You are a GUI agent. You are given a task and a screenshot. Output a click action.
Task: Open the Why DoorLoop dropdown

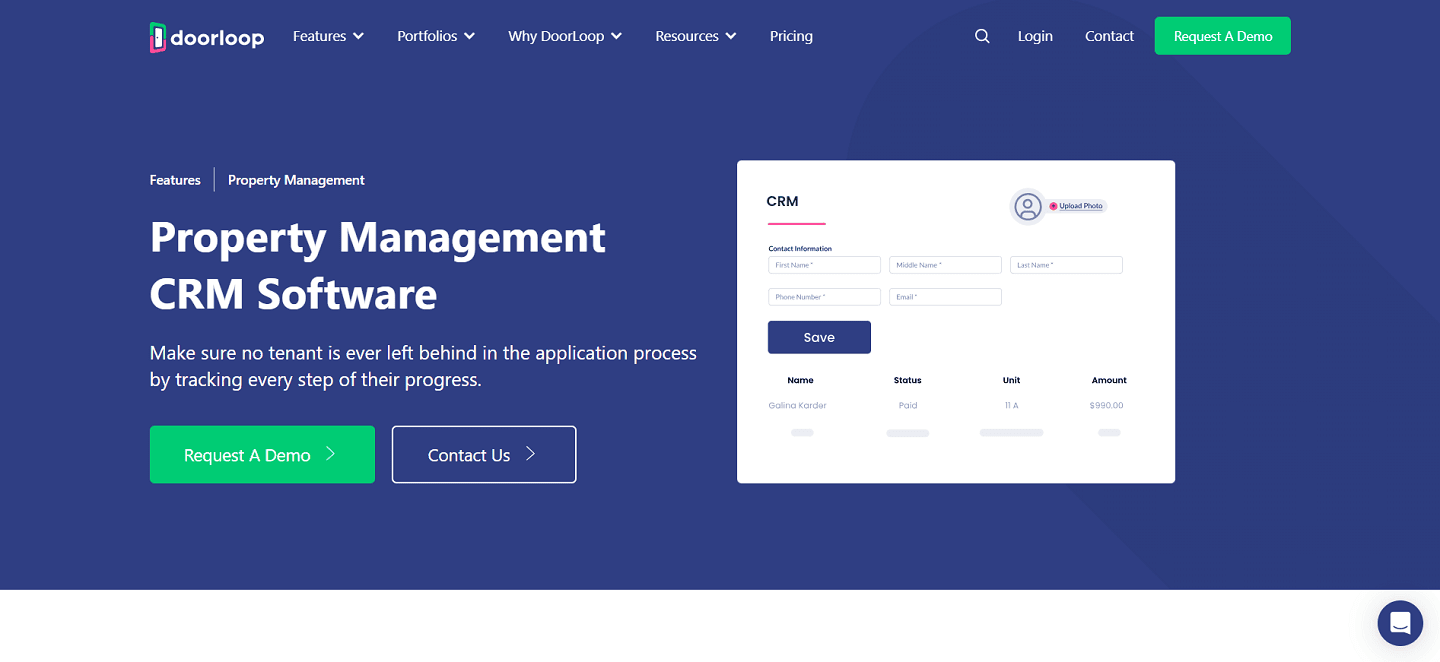tap(565, 36)
